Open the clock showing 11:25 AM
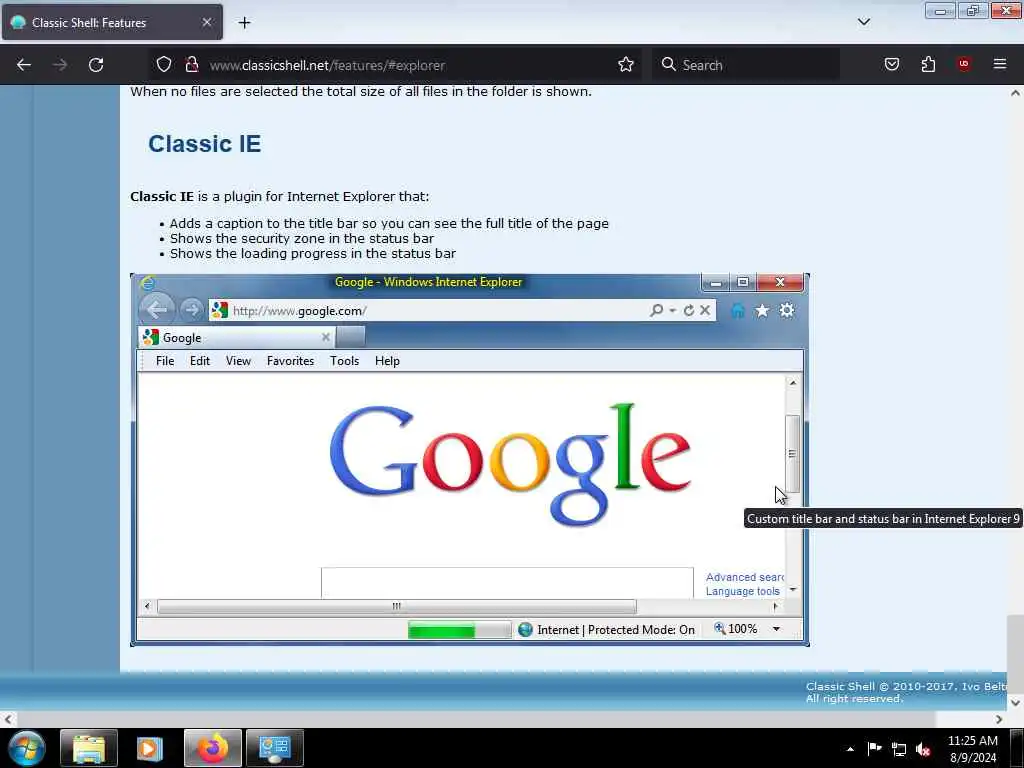The height and width of the screenshot is (768, 1024). 972,749
